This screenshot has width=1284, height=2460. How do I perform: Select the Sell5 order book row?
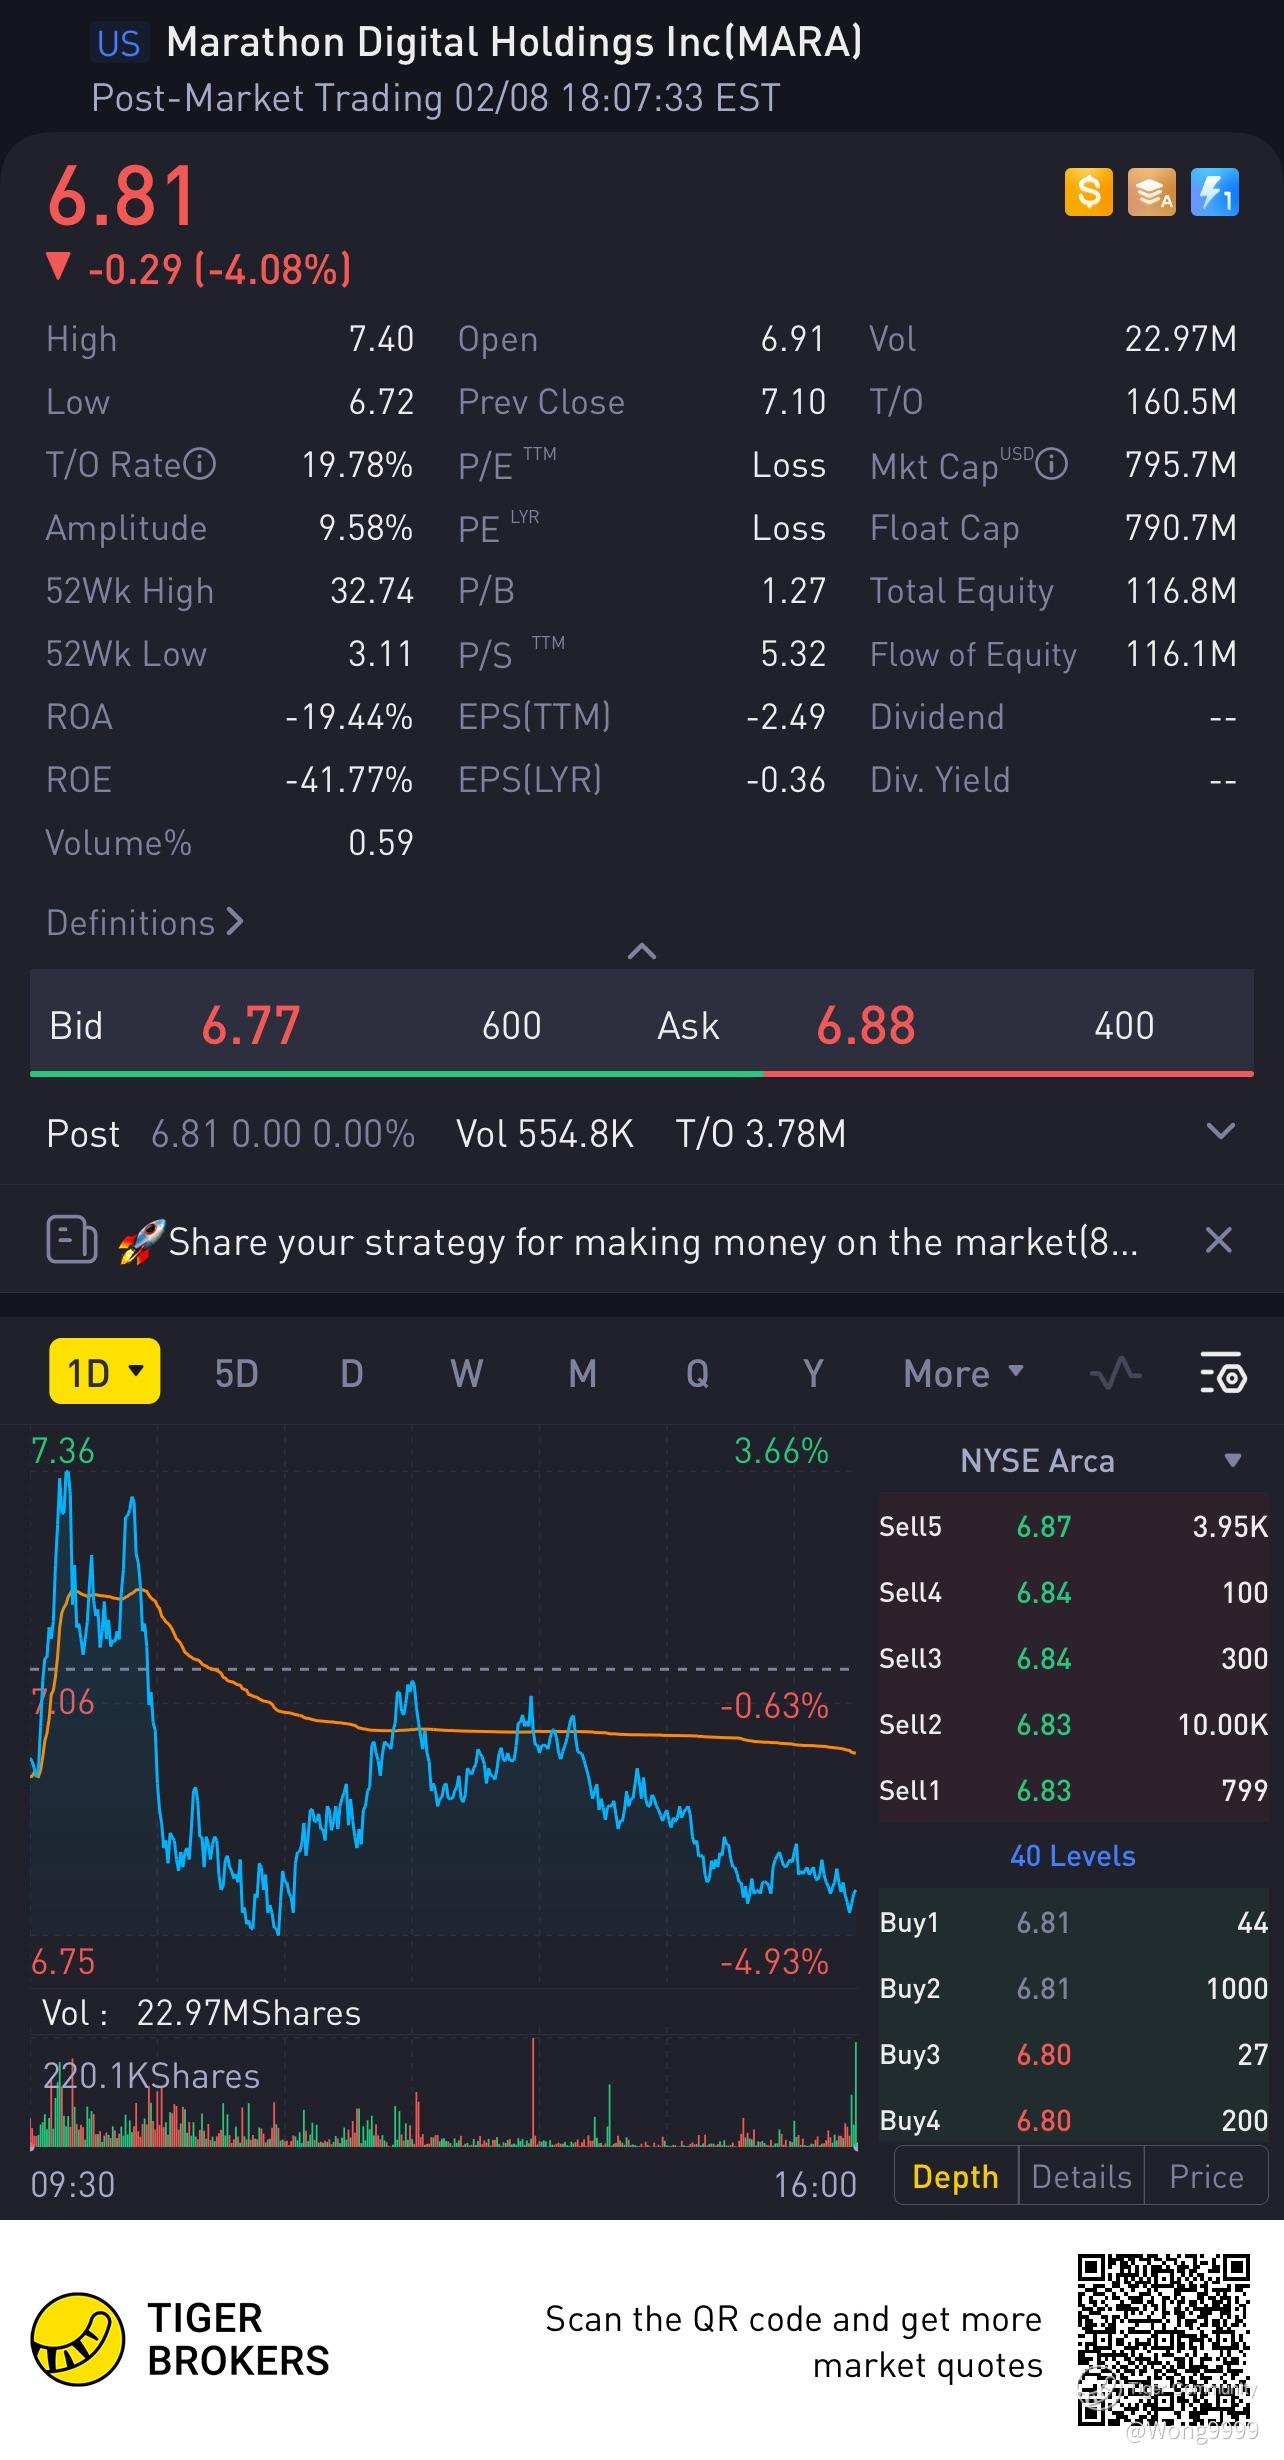(1073, 1527)
